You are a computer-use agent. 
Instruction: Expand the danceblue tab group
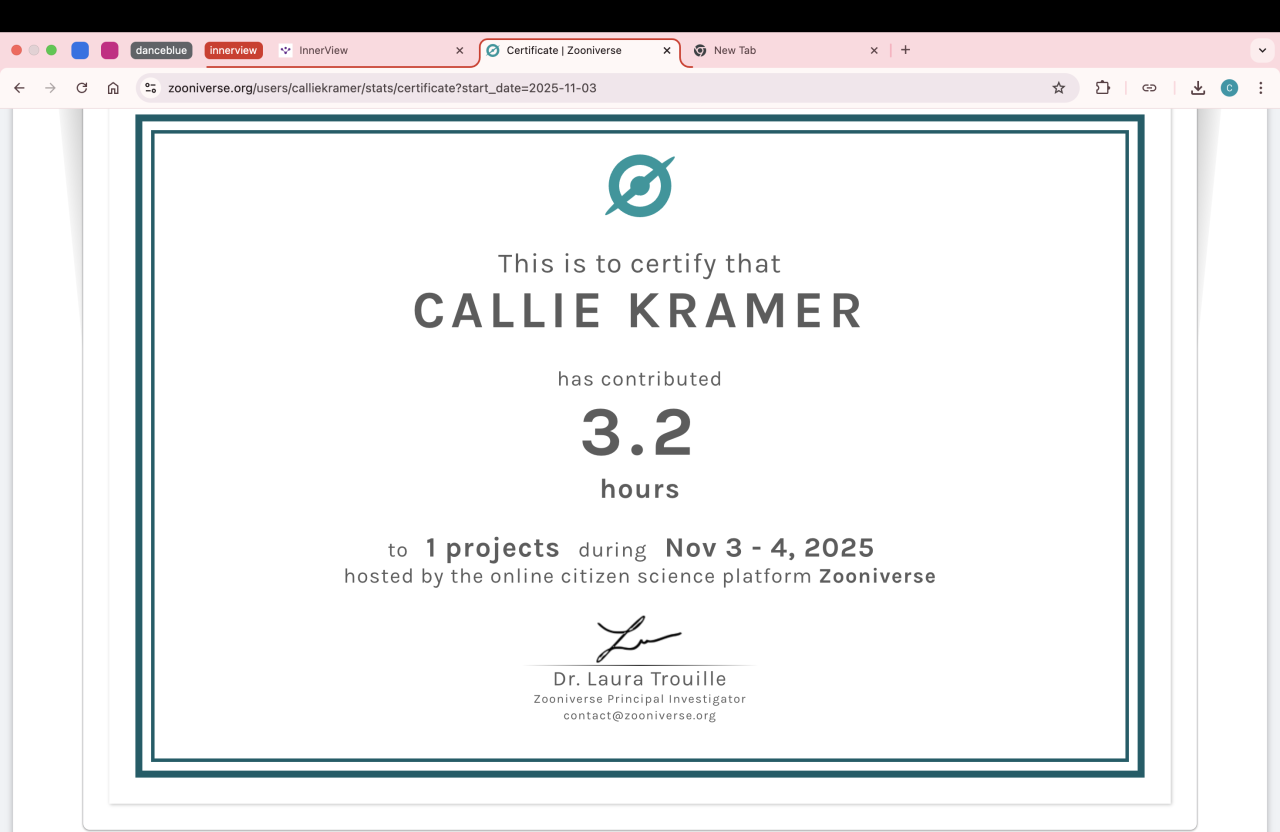(x=161, y=50)
